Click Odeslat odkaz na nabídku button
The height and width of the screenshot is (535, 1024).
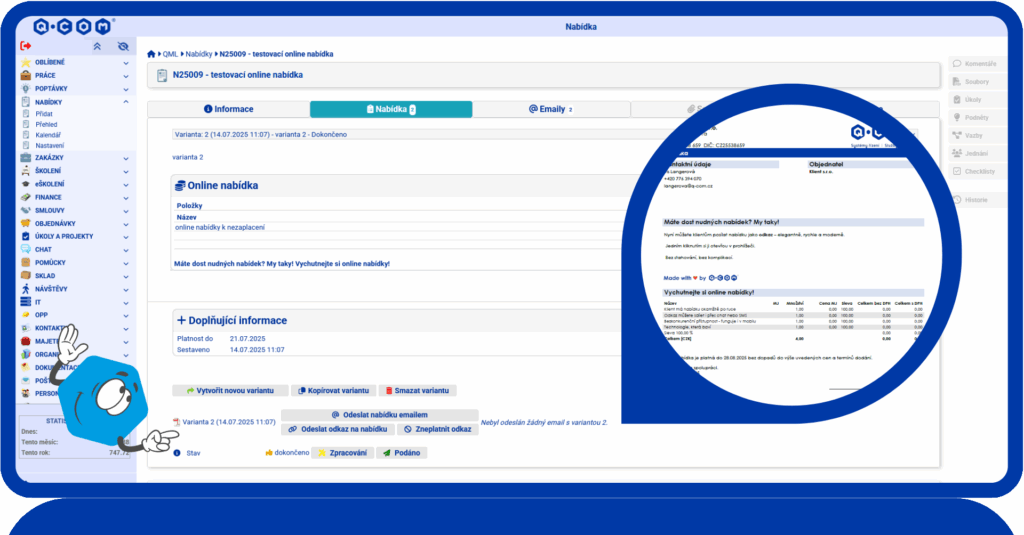338,429
